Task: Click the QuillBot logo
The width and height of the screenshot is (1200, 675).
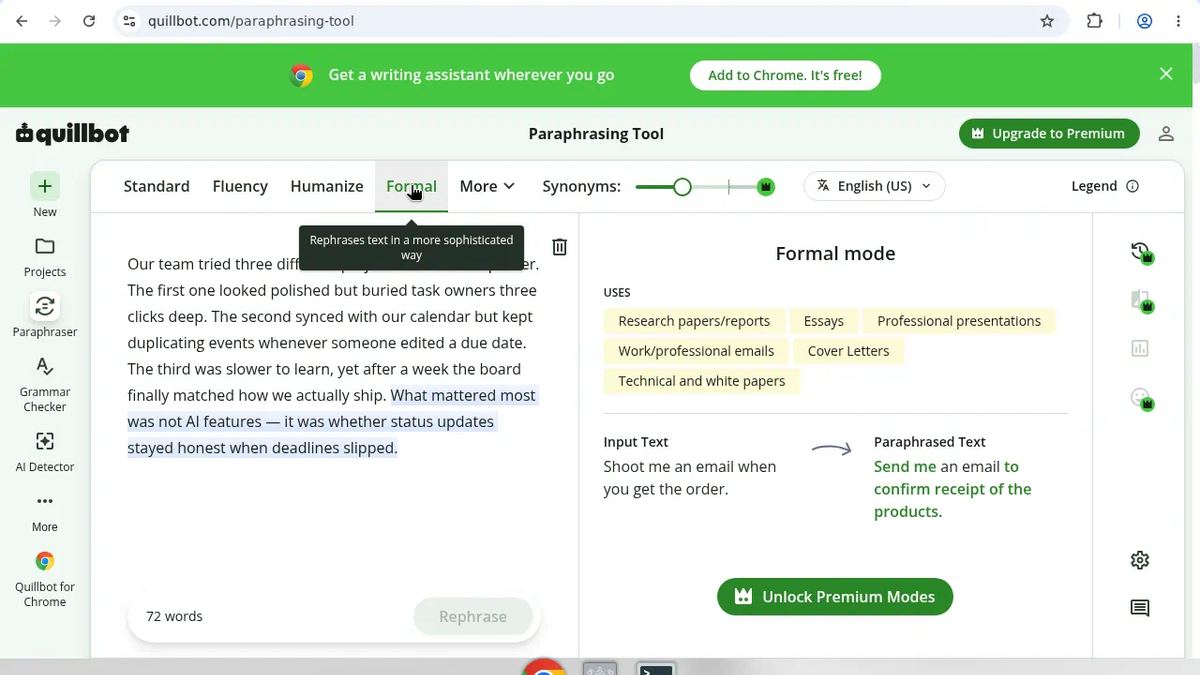Action: pyautogui.click(x=72, y=133)
